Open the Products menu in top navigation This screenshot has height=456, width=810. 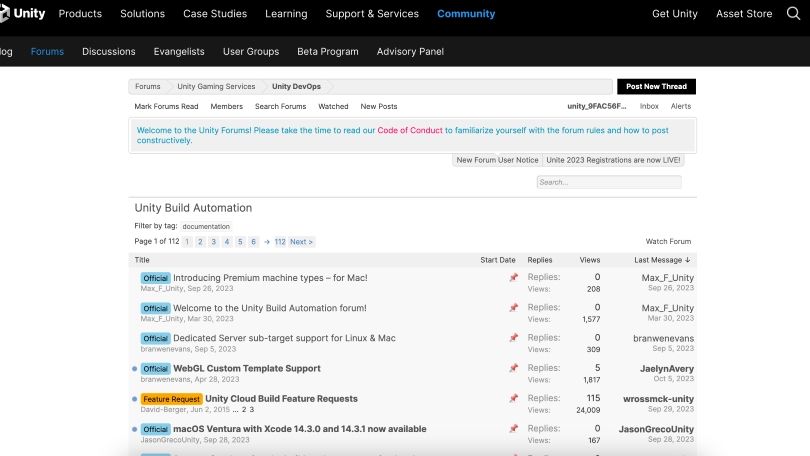point(80,14)
